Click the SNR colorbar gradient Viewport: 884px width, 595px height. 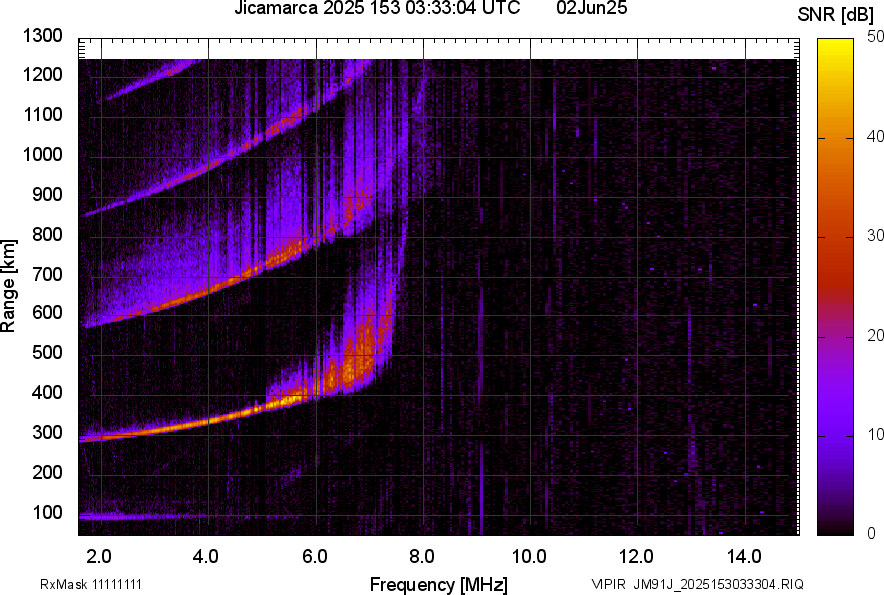[x=835, y=287]
